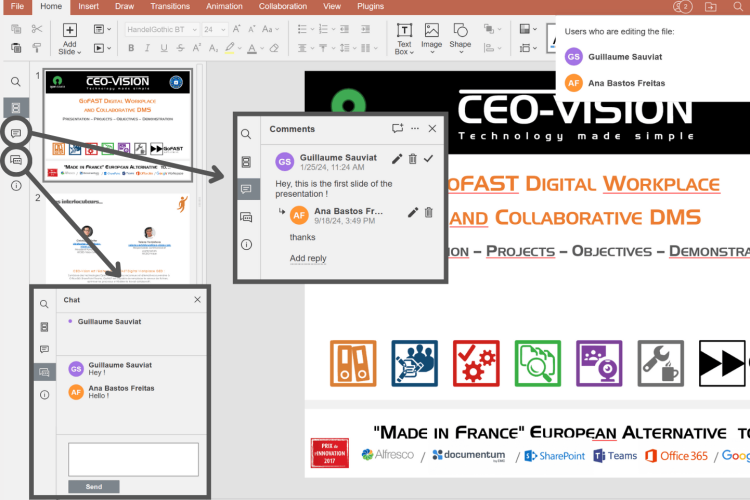
Task: Open the Shape insert dropdown
Action: coord(460,38)
